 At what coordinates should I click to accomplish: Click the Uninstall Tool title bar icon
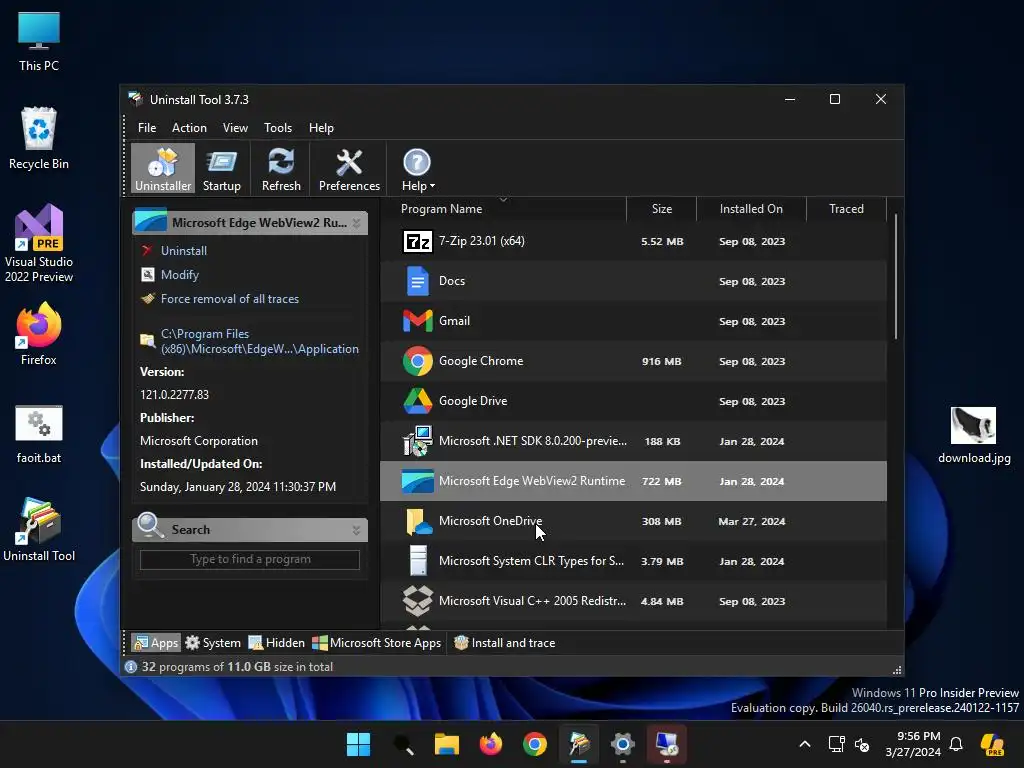(135, 99)
